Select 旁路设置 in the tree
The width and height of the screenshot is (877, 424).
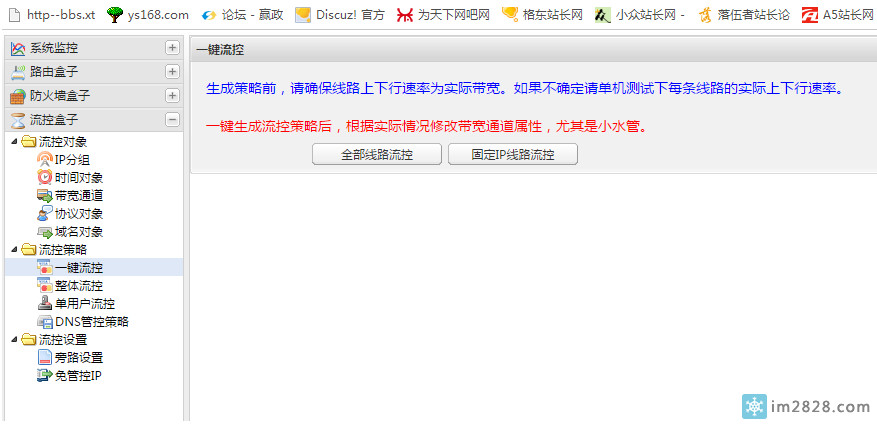79,357
